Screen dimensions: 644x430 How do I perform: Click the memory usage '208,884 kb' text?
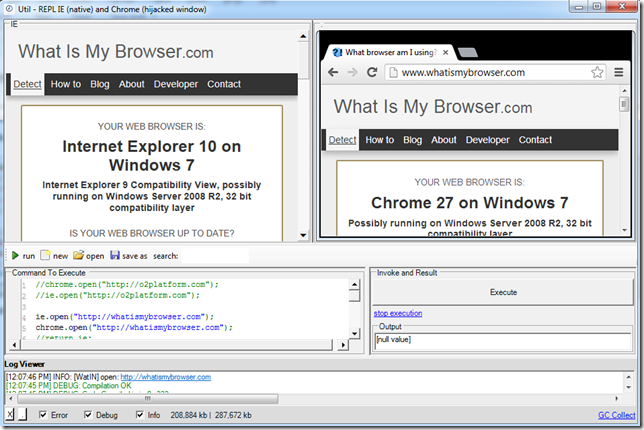click(x=189, y=415)
